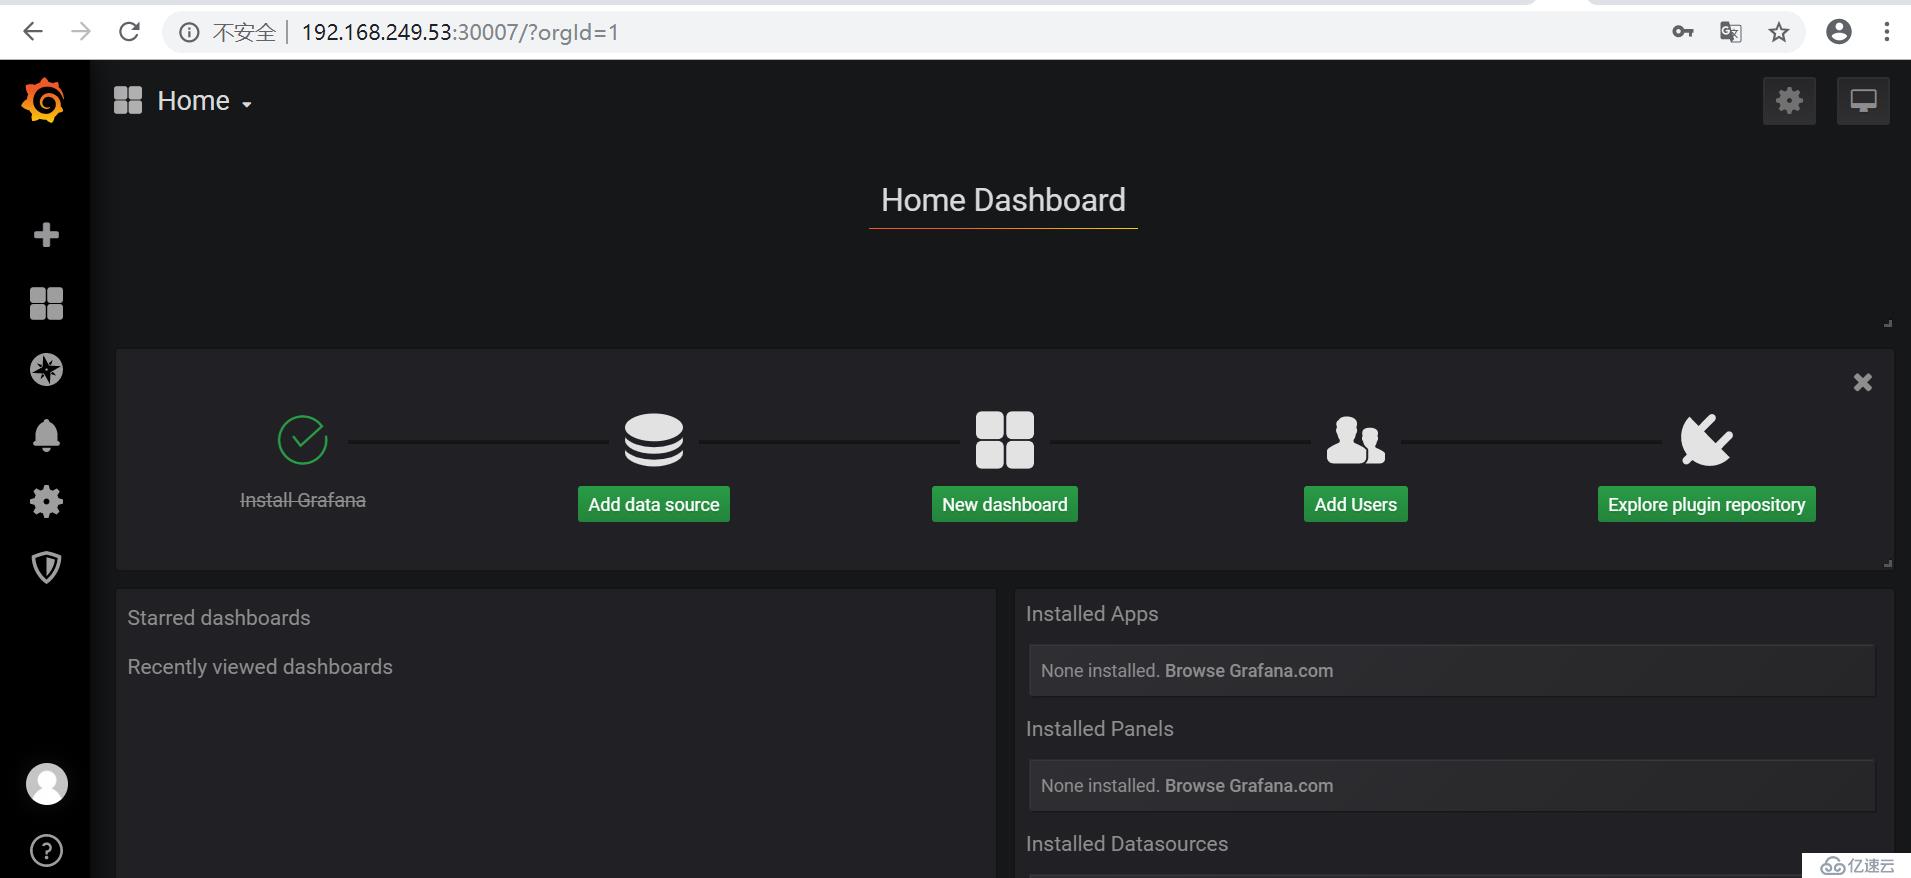Click the New dashboard button

1005,504
